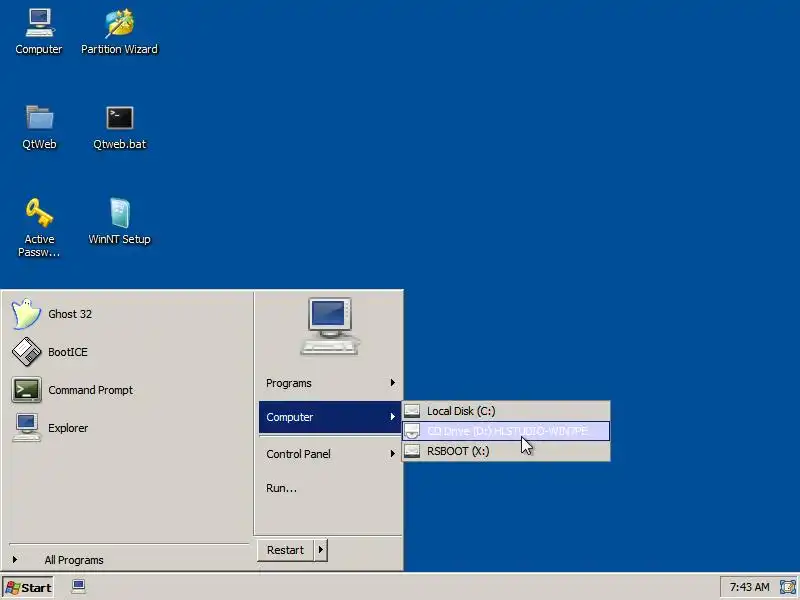
Task: Click the Start button label
Action: coord(36,588)
